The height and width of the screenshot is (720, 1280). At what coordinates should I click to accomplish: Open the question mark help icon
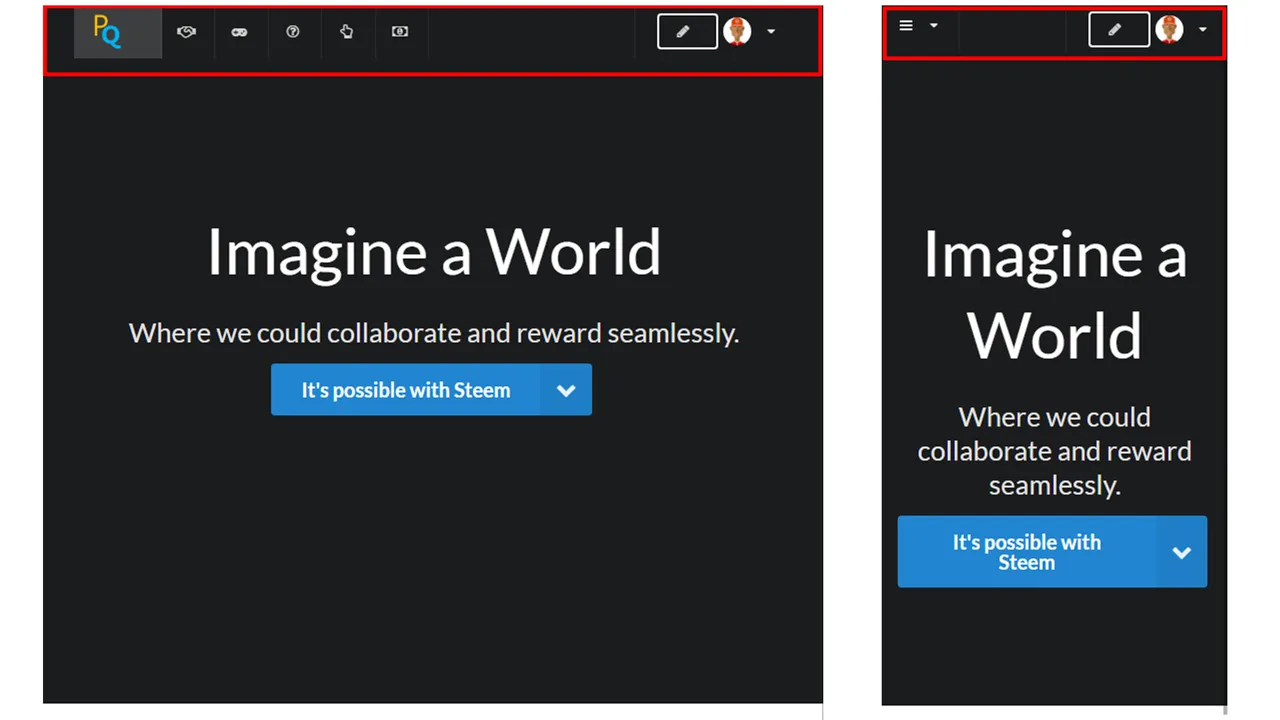click(x=293, y=32)
